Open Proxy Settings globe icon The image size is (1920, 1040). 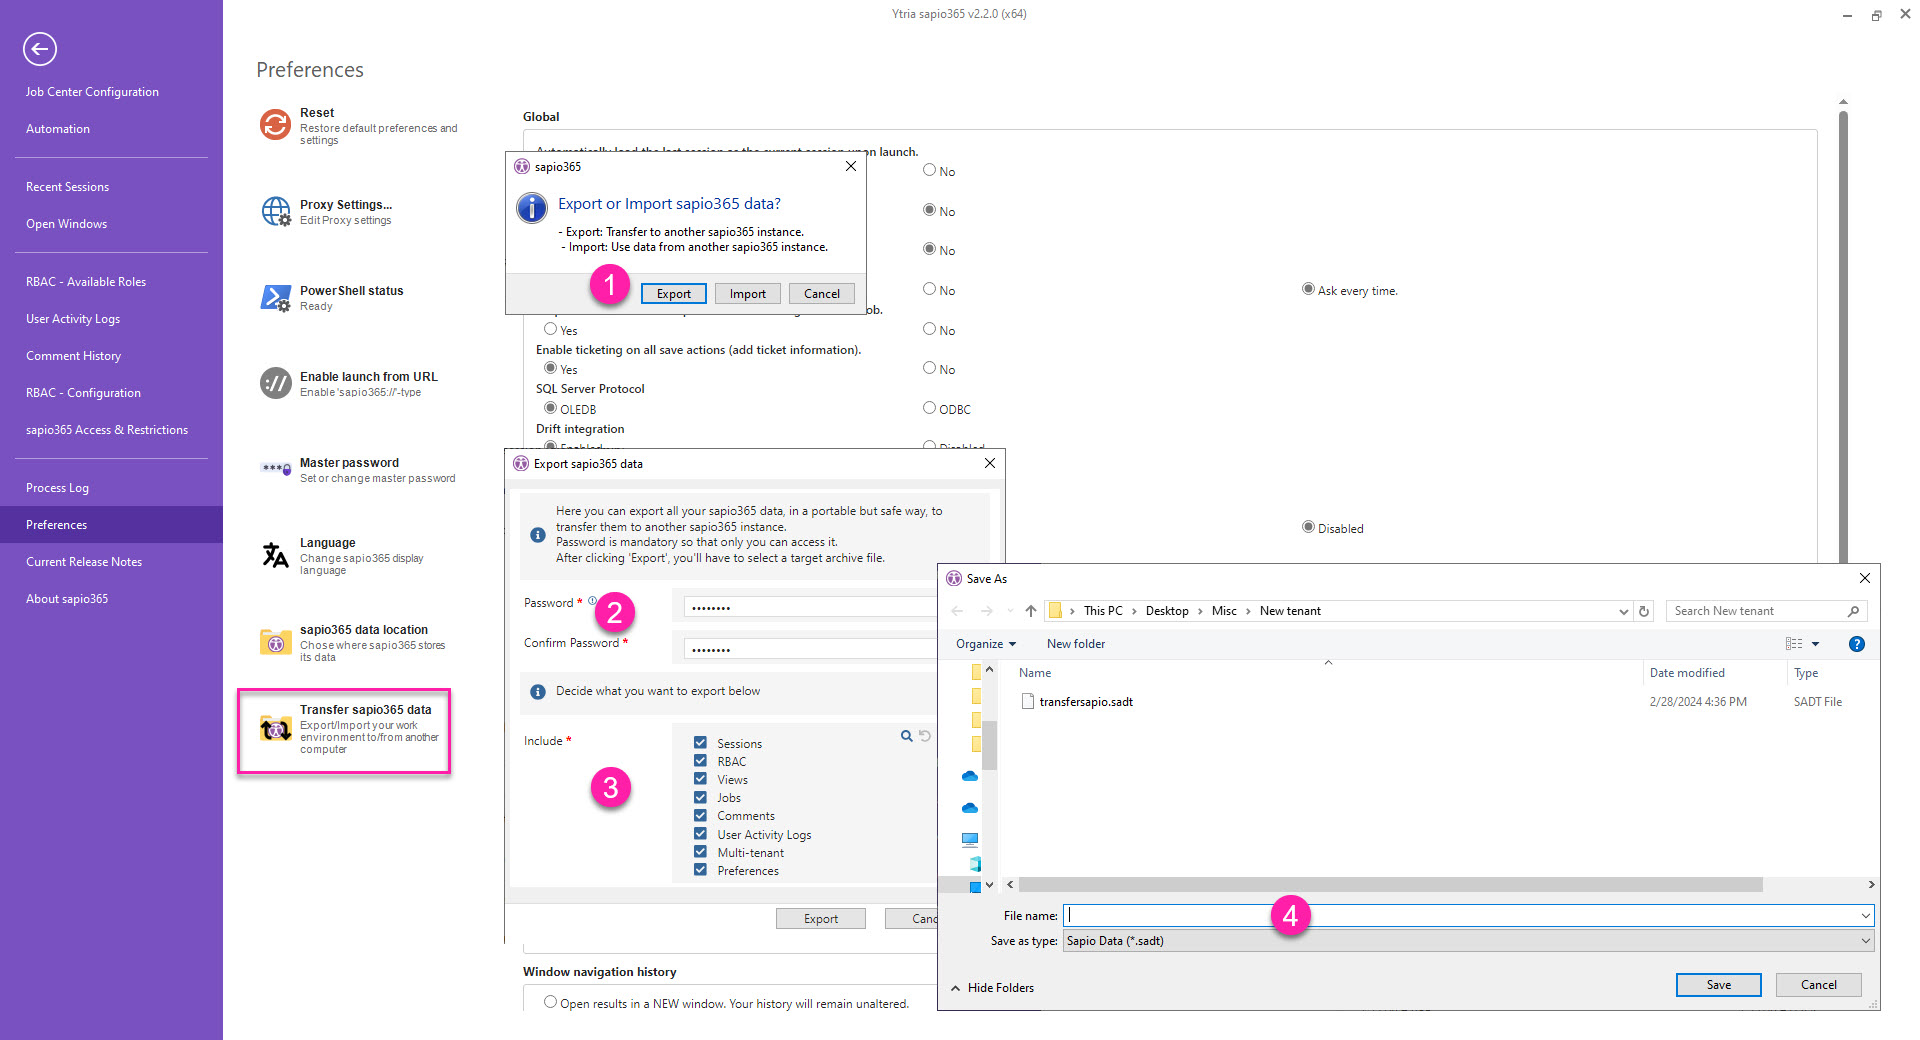(x=276, y=211)
